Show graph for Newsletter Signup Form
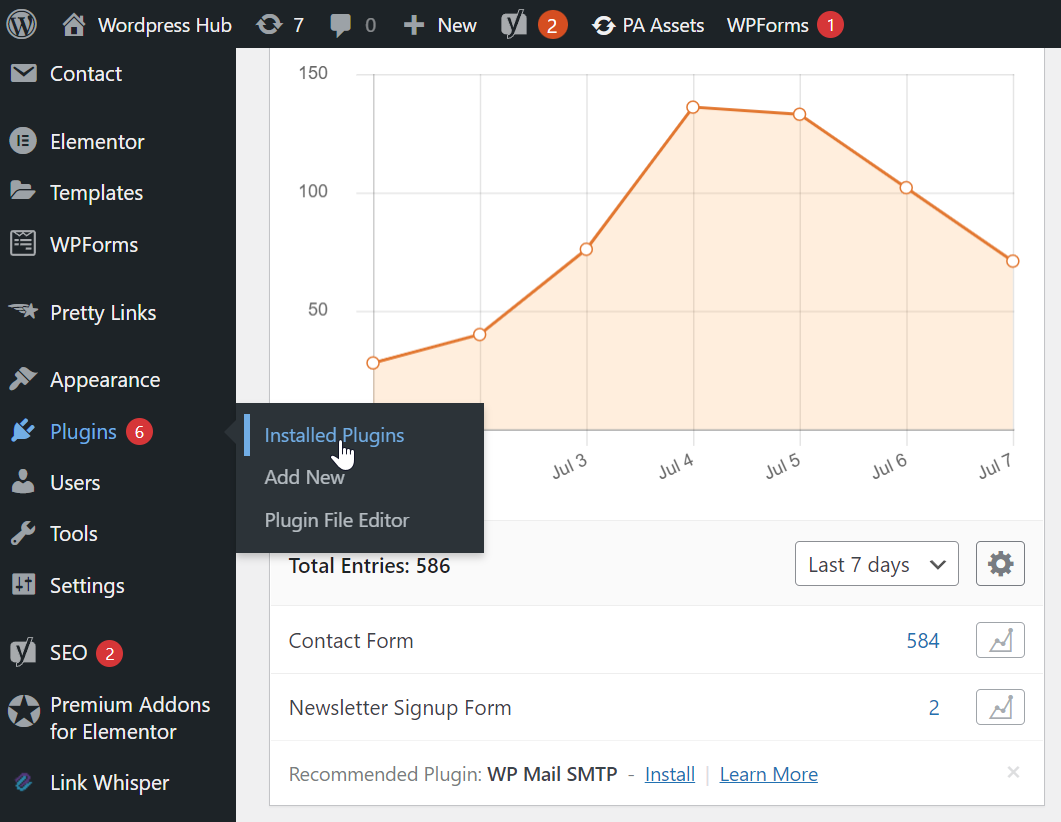This screenshot has width=1061, height=822. (1000, 707)
